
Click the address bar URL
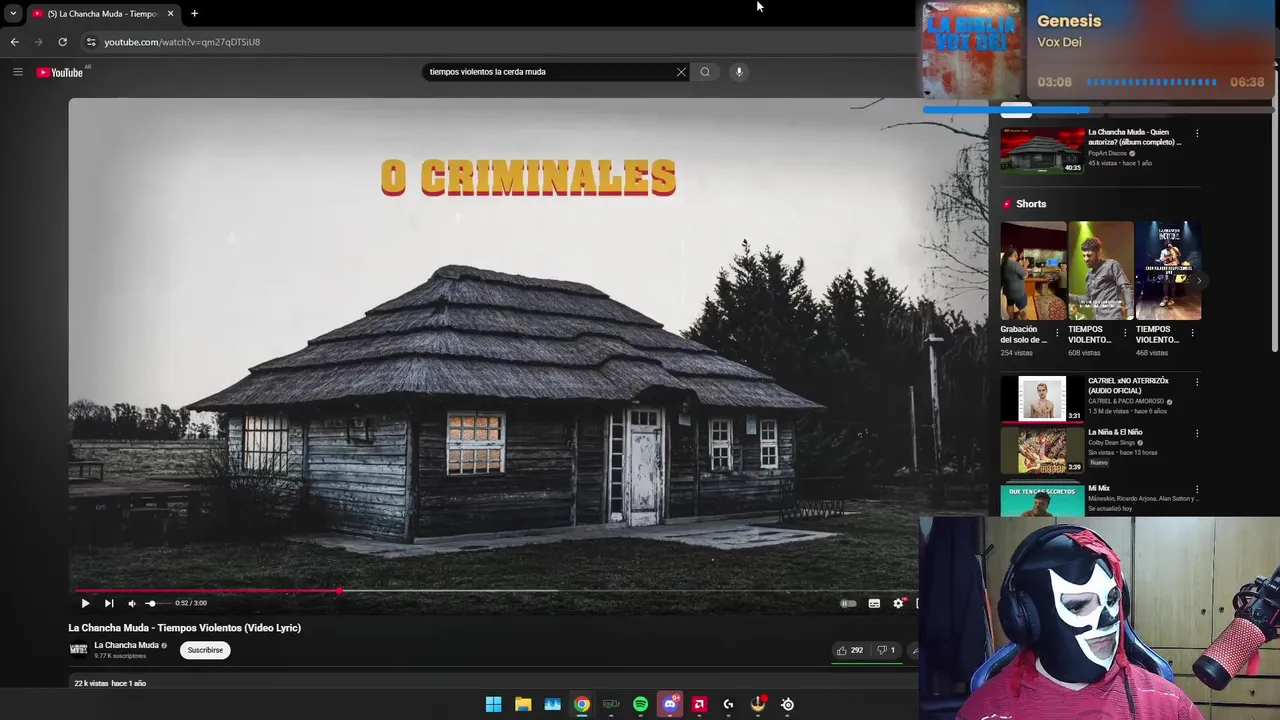[x=182, y=42]
